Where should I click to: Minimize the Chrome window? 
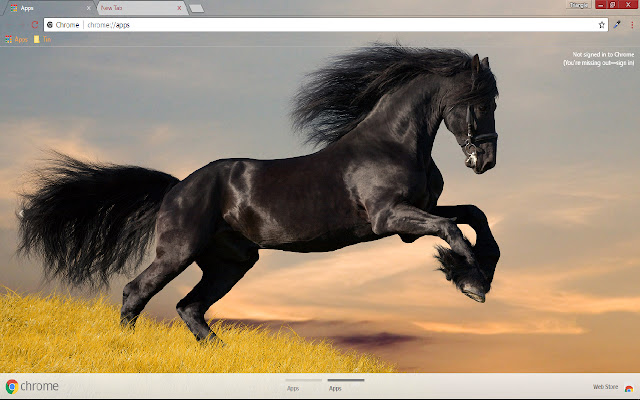(601, 4)
